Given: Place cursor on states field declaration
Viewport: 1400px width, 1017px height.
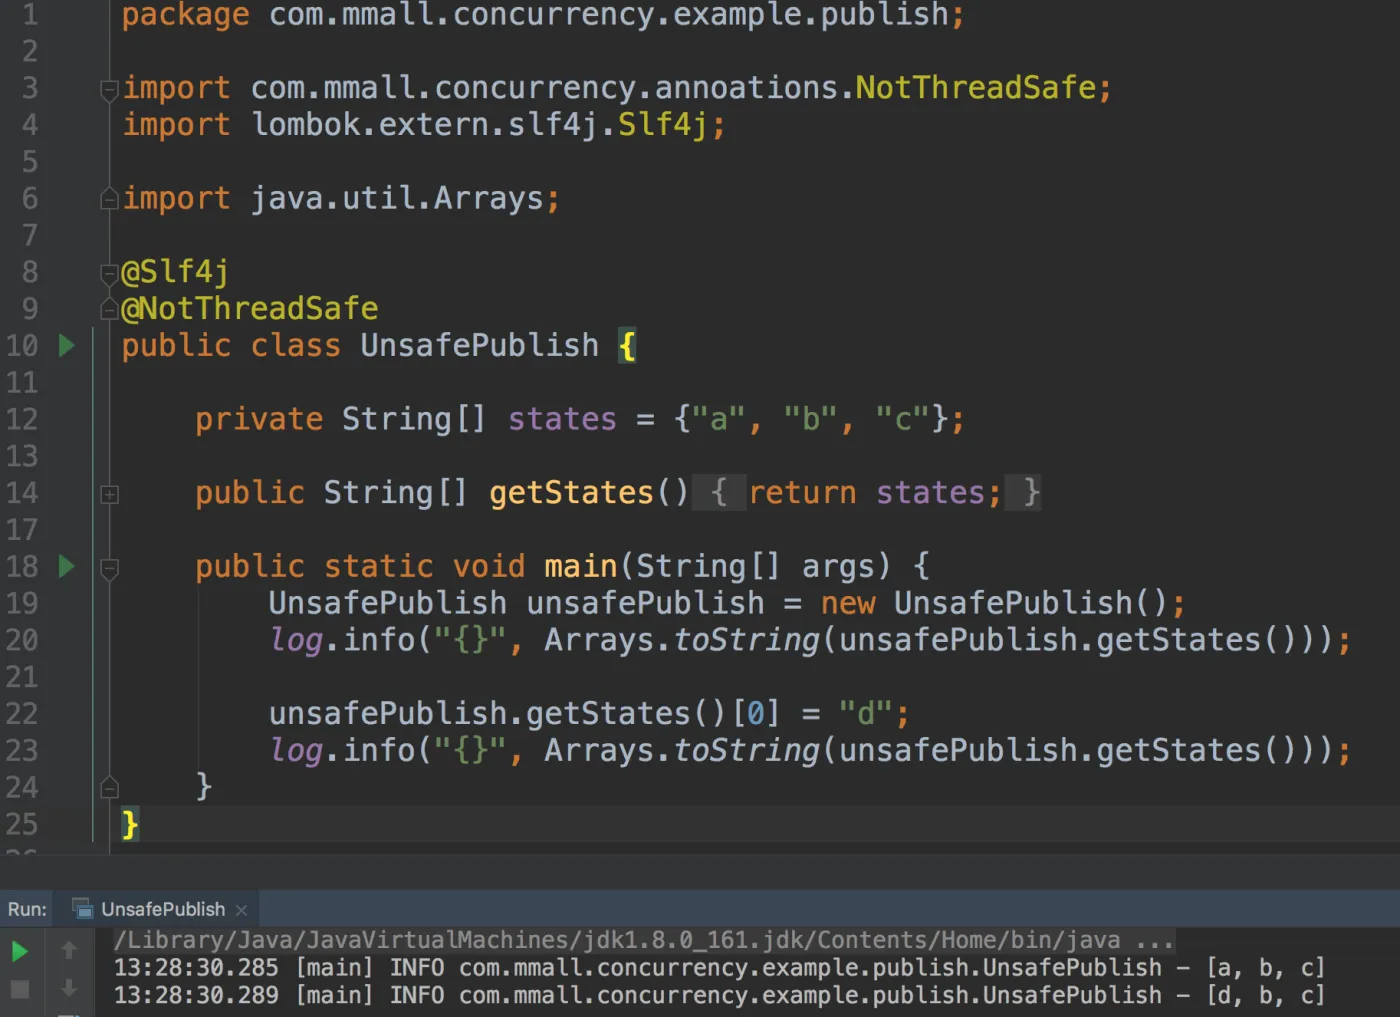Looking at the screenshot, I should pyautogui.click(x=562, y=419).
